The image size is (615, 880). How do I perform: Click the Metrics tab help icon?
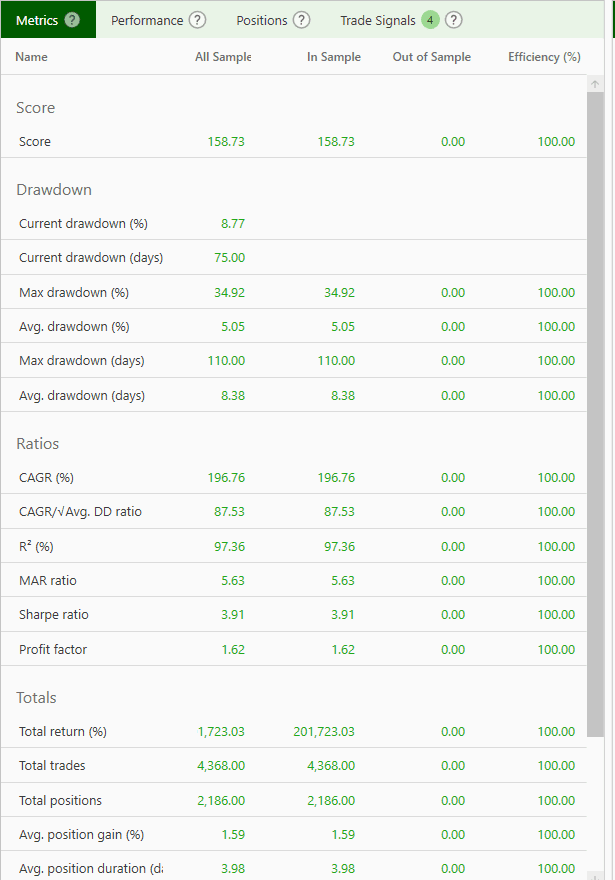click(x=75, y=19)
